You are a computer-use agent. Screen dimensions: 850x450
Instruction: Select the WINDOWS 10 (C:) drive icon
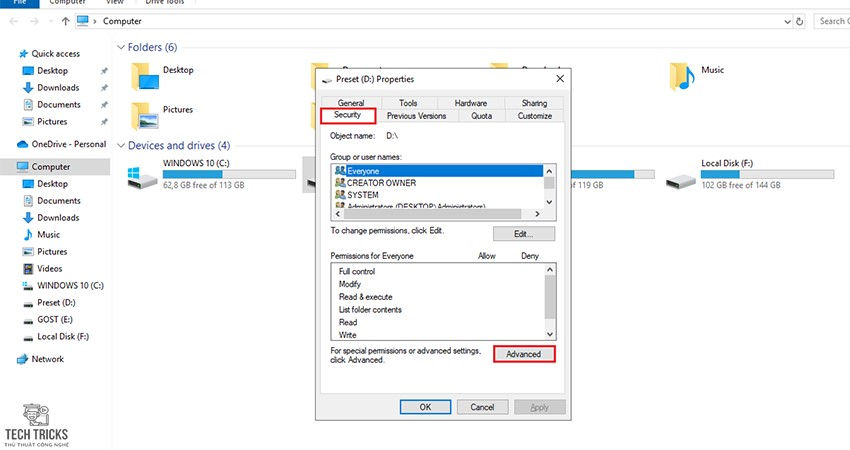pyautogui.click(x=142, y=177)
